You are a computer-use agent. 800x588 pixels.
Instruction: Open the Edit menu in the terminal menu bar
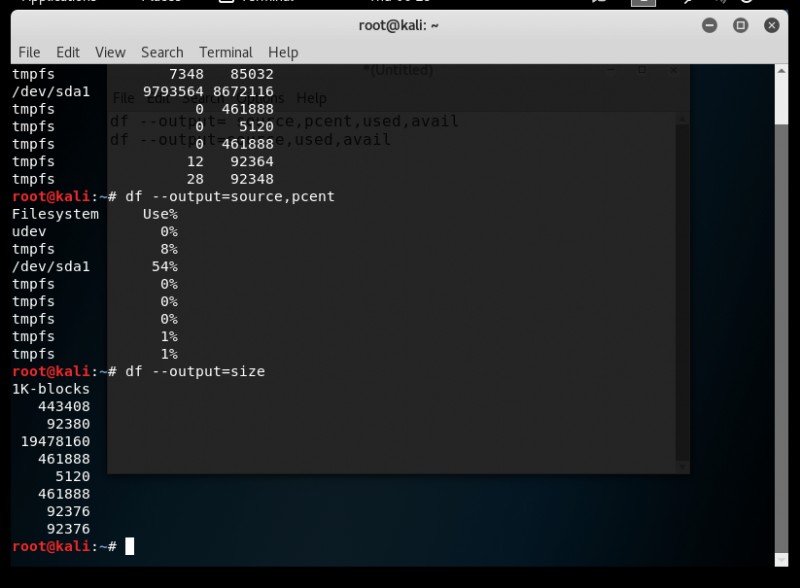pos(67,52)
